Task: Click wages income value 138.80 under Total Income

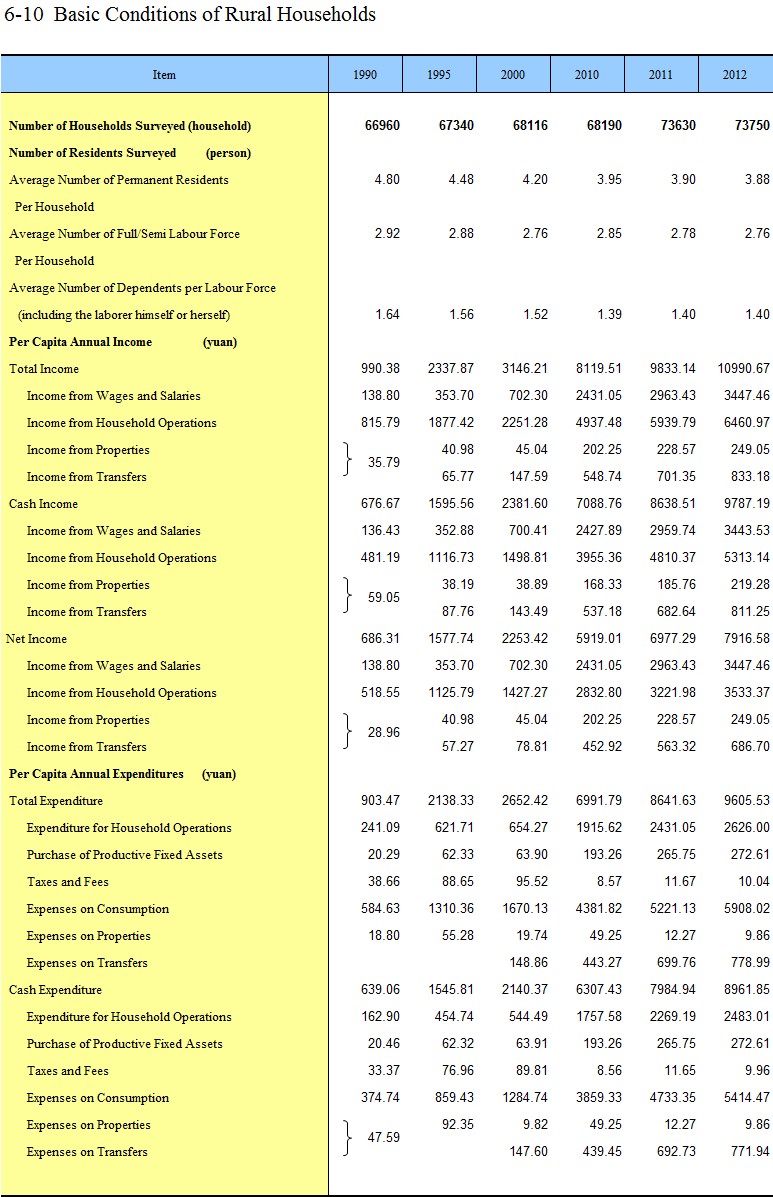Action: pyautogui.click(x=380, y=395)
